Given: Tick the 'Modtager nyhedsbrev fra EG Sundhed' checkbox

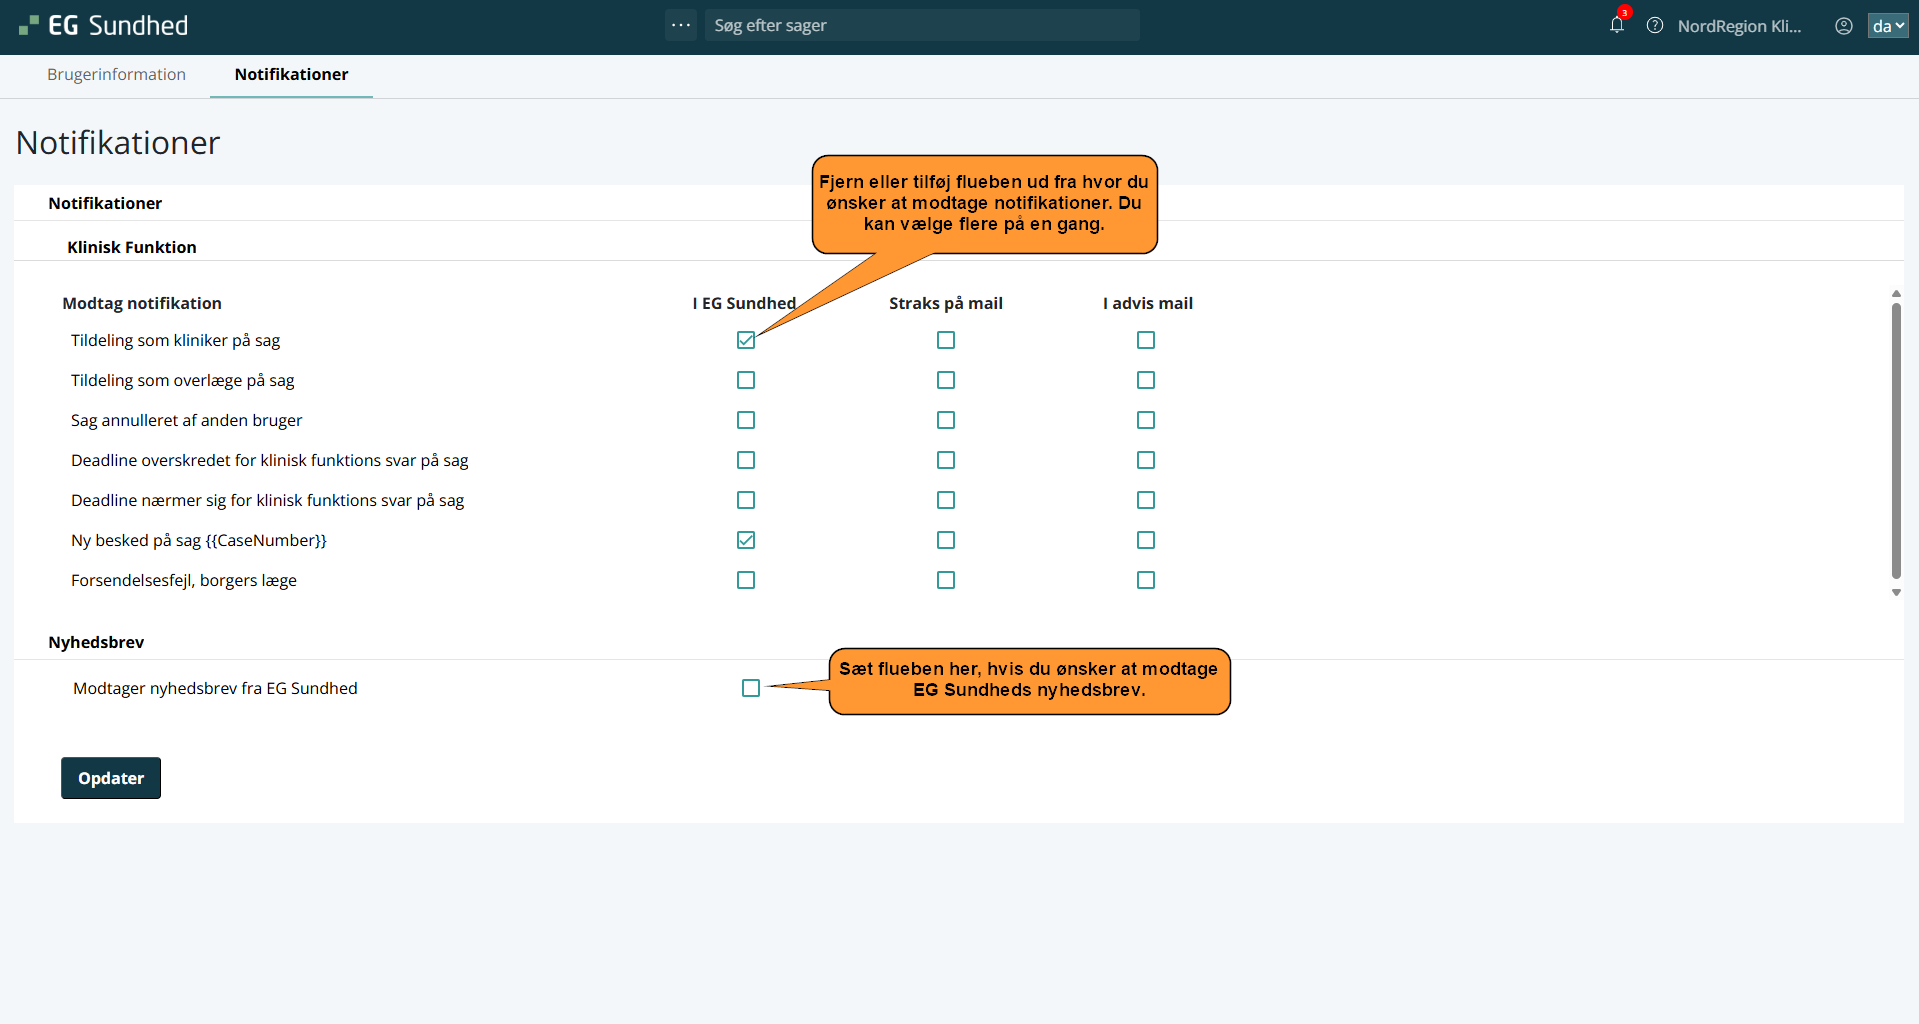Looking at the screenshot, I should (x=751, y=688).
